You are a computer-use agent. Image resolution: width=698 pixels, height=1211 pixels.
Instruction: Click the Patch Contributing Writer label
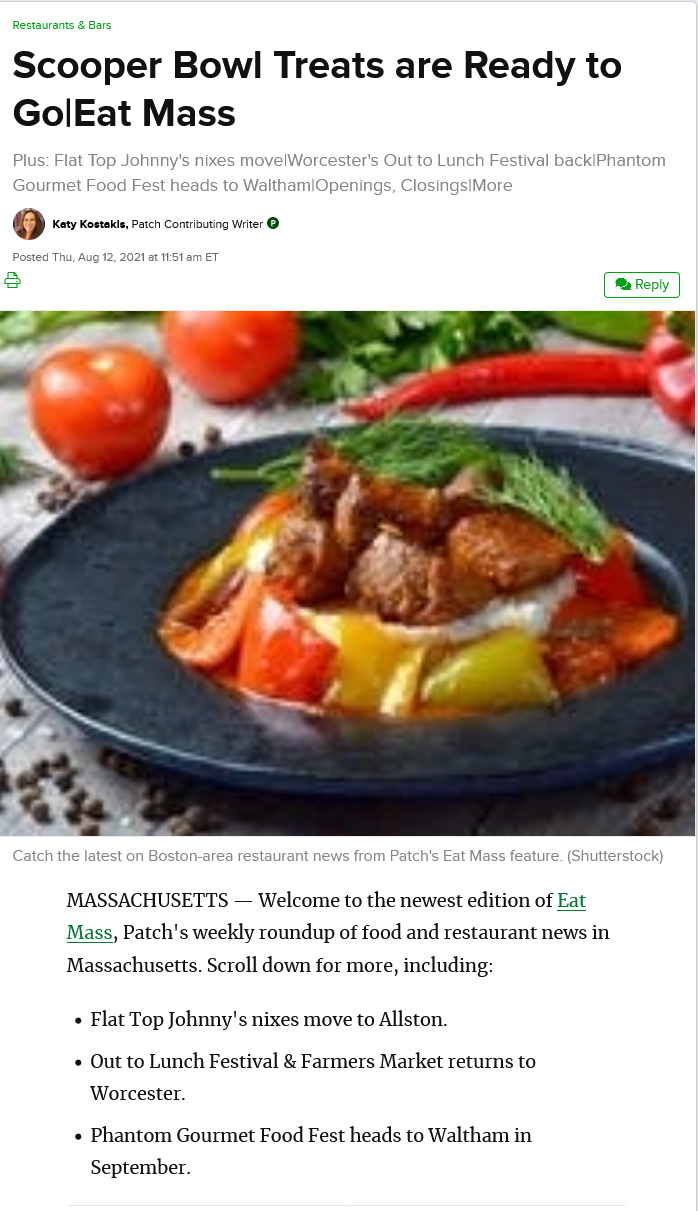[197, 224]
